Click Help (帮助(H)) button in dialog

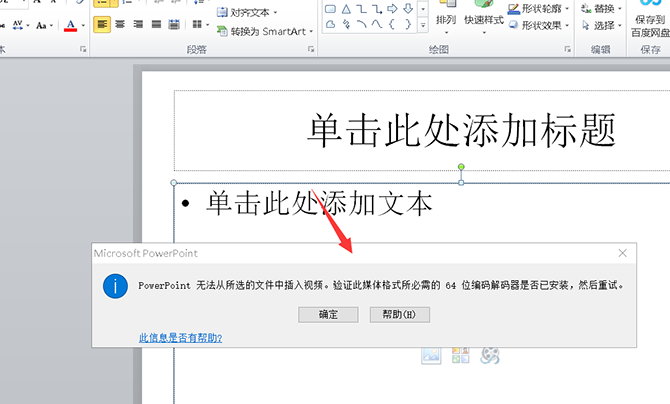click(x=400, y=315)
